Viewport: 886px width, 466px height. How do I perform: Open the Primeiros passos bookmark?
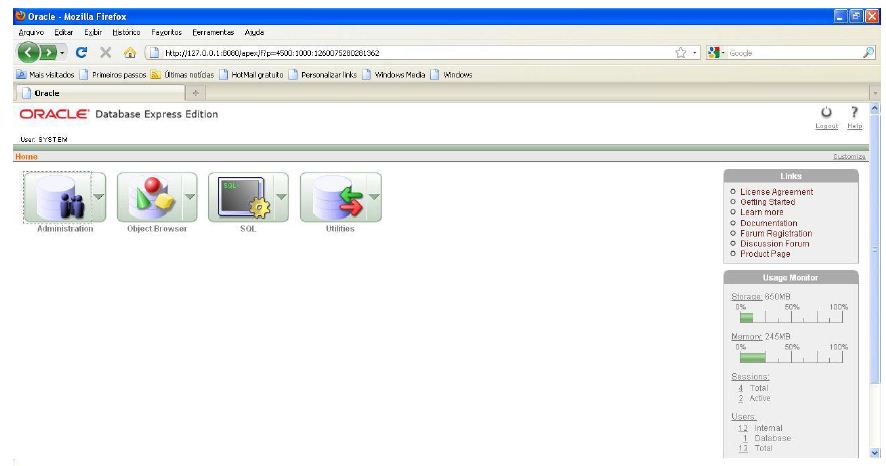pyautogui.click(x=113, y=75)
